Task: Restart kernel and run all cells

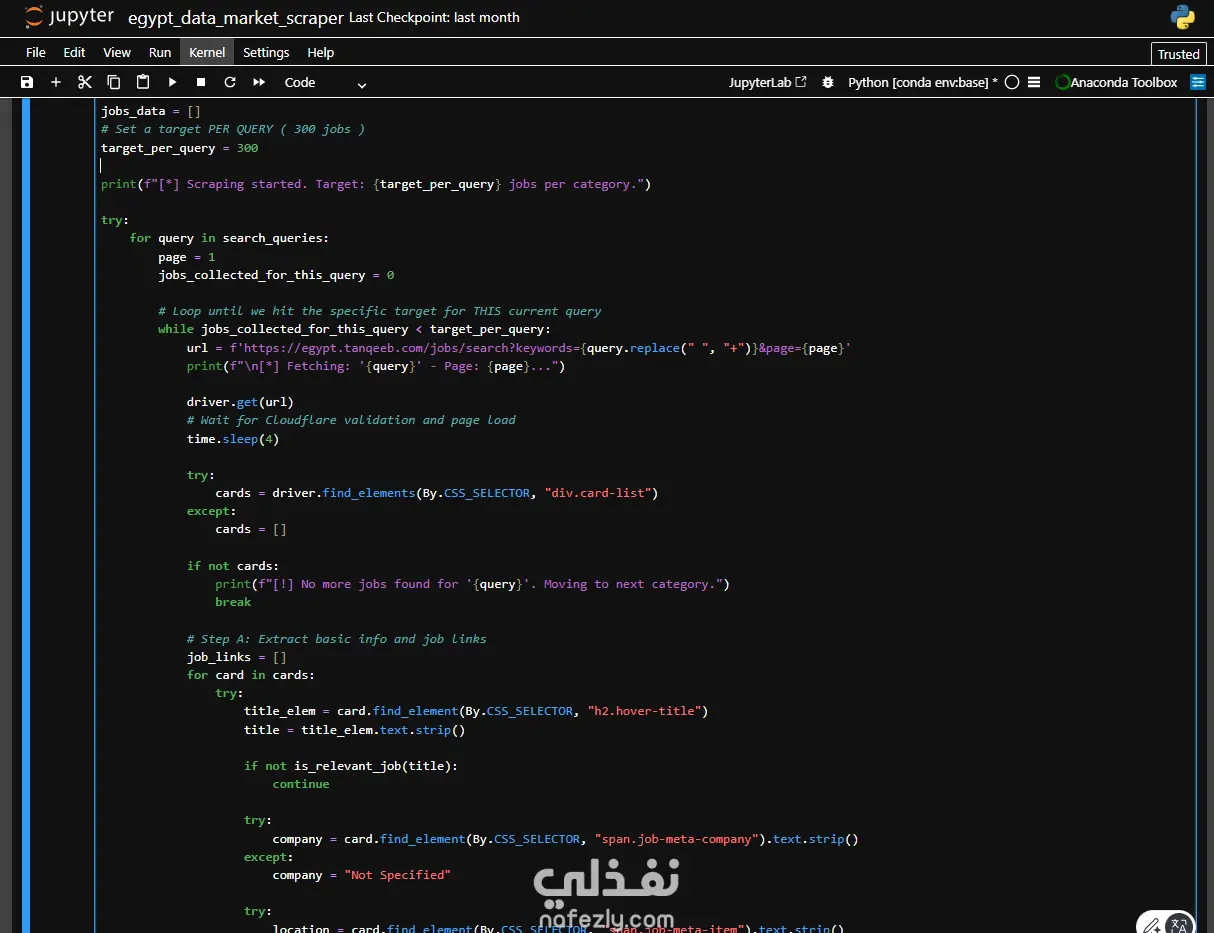Action: click(x=259, y=82)
